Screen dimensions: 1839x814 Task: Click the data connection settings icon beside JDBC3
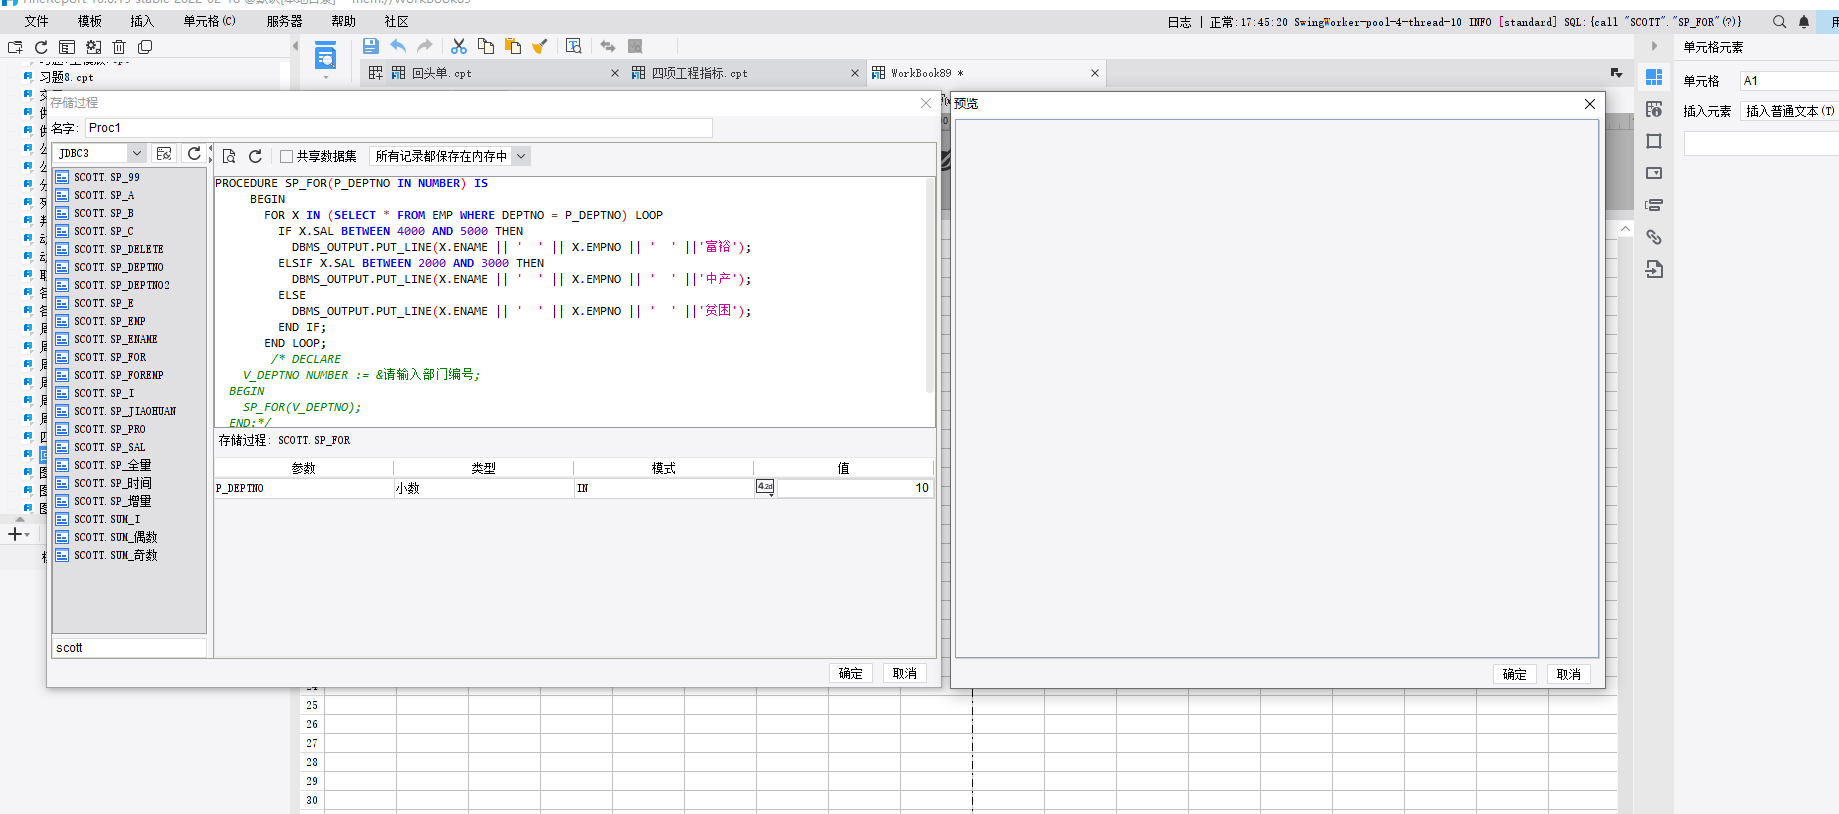coord(164,153)
